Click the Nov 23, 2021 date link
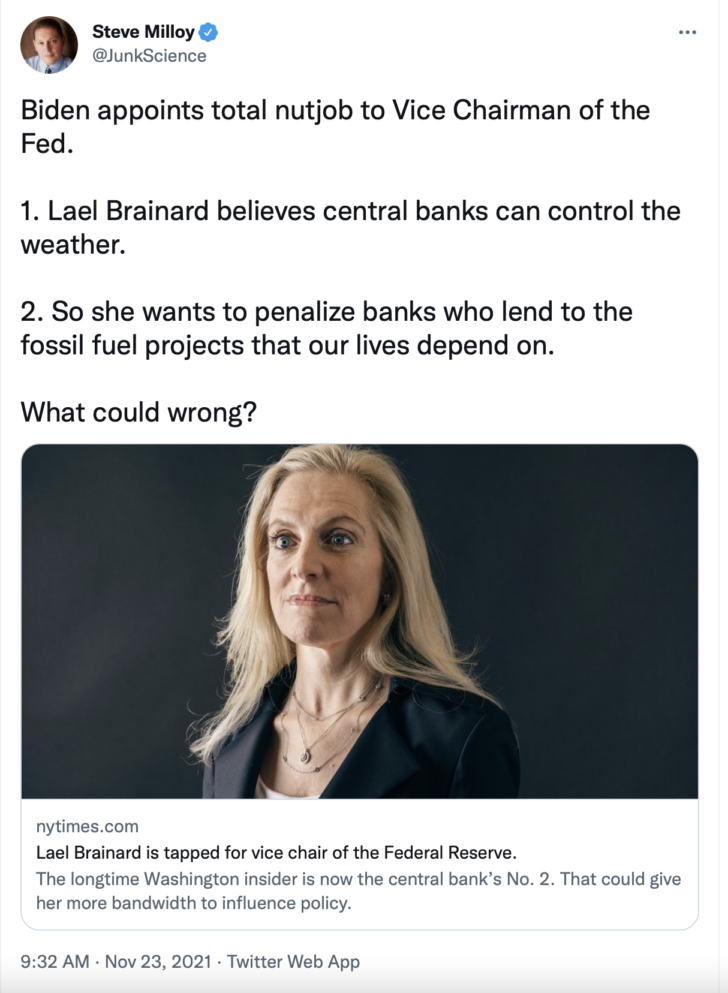The height and width of the screenshot is (993, 728). [158, 961]
